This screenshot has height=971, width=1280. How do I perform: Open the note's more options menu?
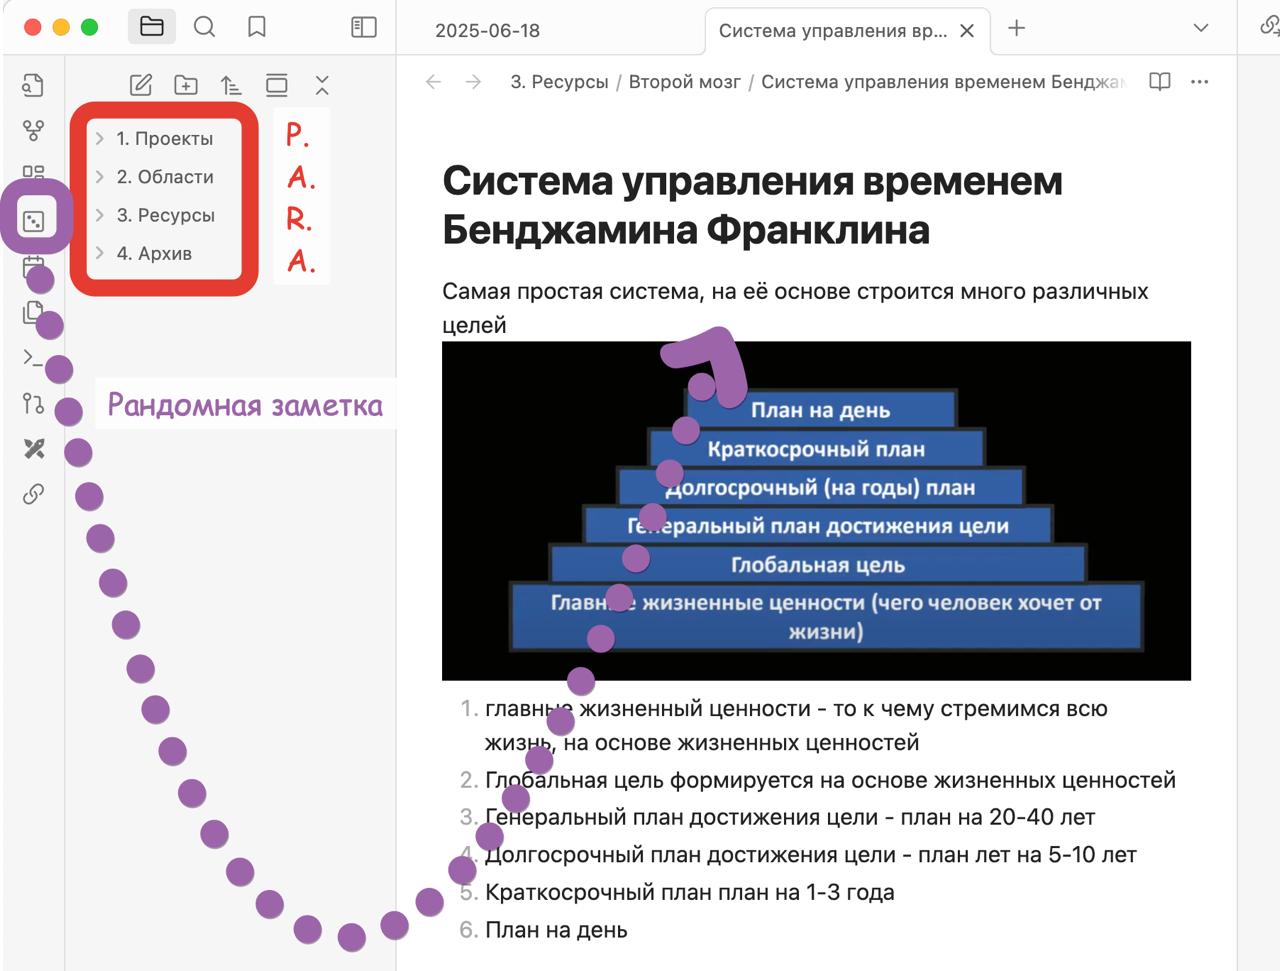tap(1200, 82)
